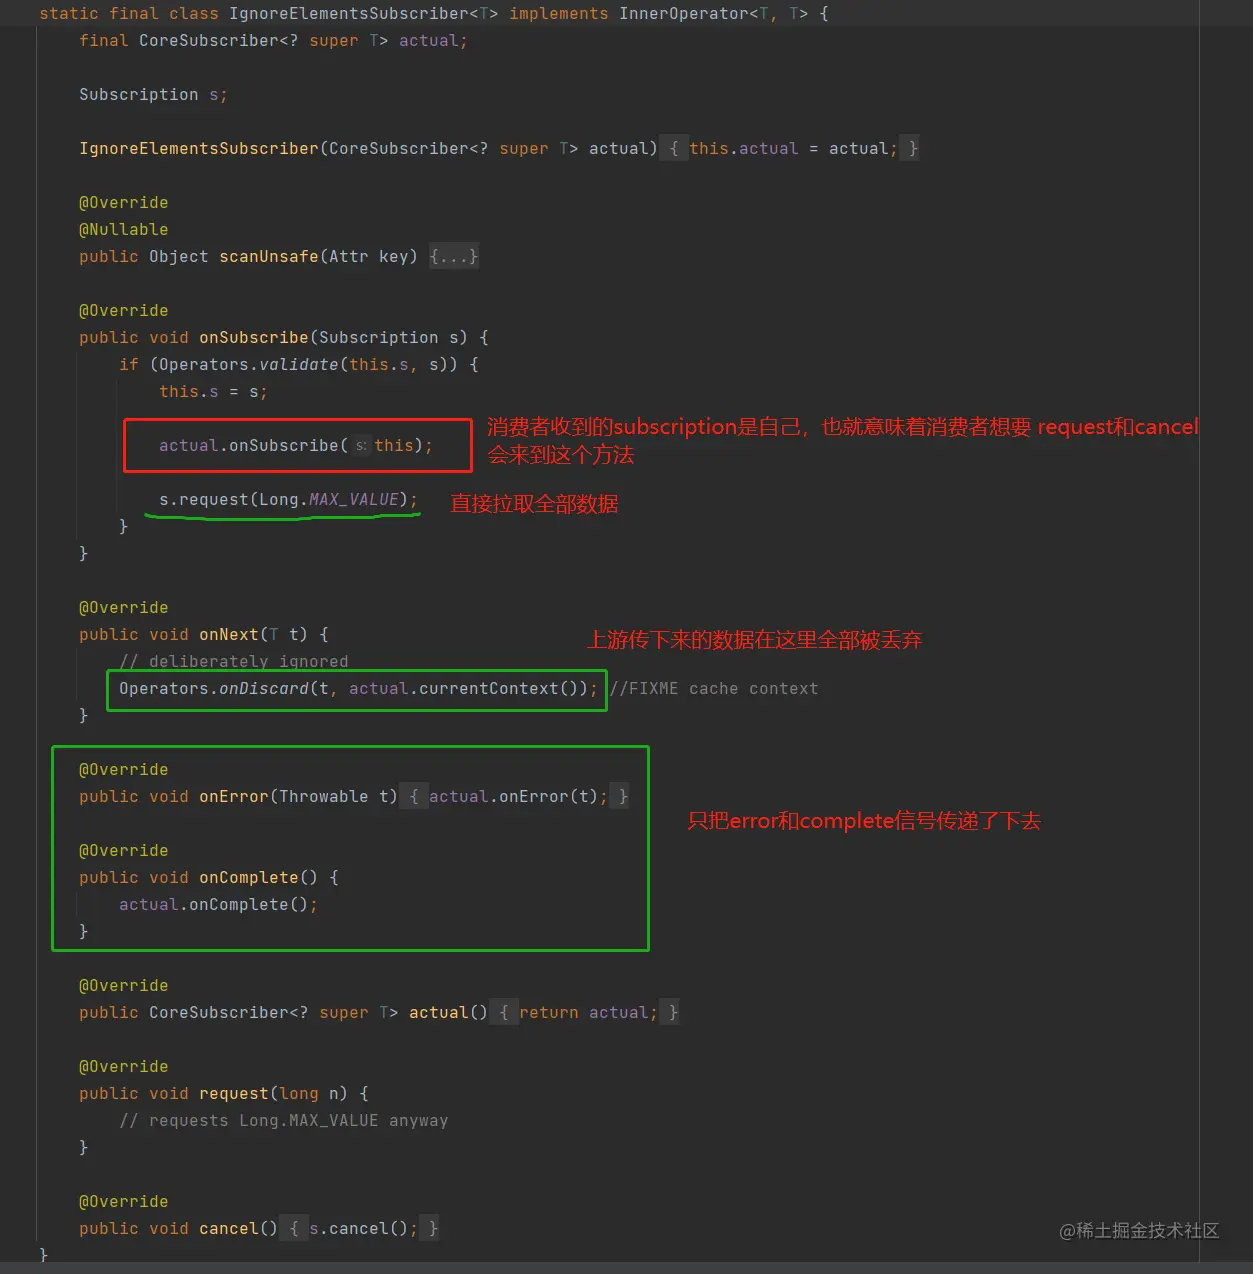Expand the folded IgnoreElementsSubscriber constructor body
Image resolution: width=1253 pixels, height=1274 pixels.
pyautogui.click(x=673, y=149)
